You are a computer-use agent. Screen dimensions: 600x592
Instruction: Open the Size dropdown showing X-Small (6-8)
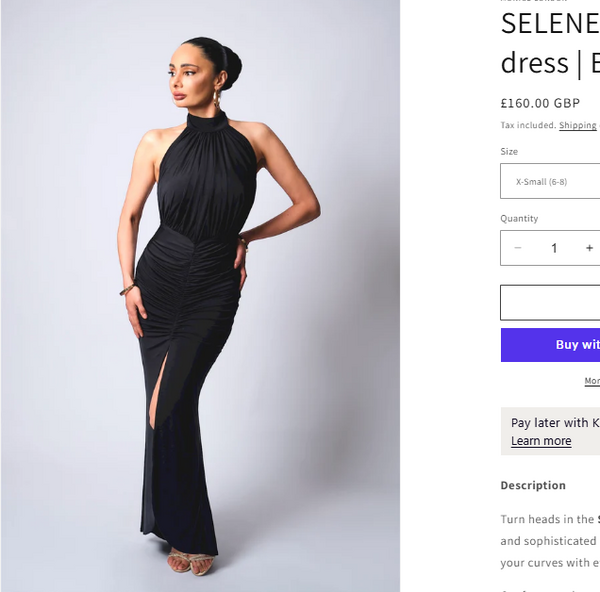click(x=550, y=182)
